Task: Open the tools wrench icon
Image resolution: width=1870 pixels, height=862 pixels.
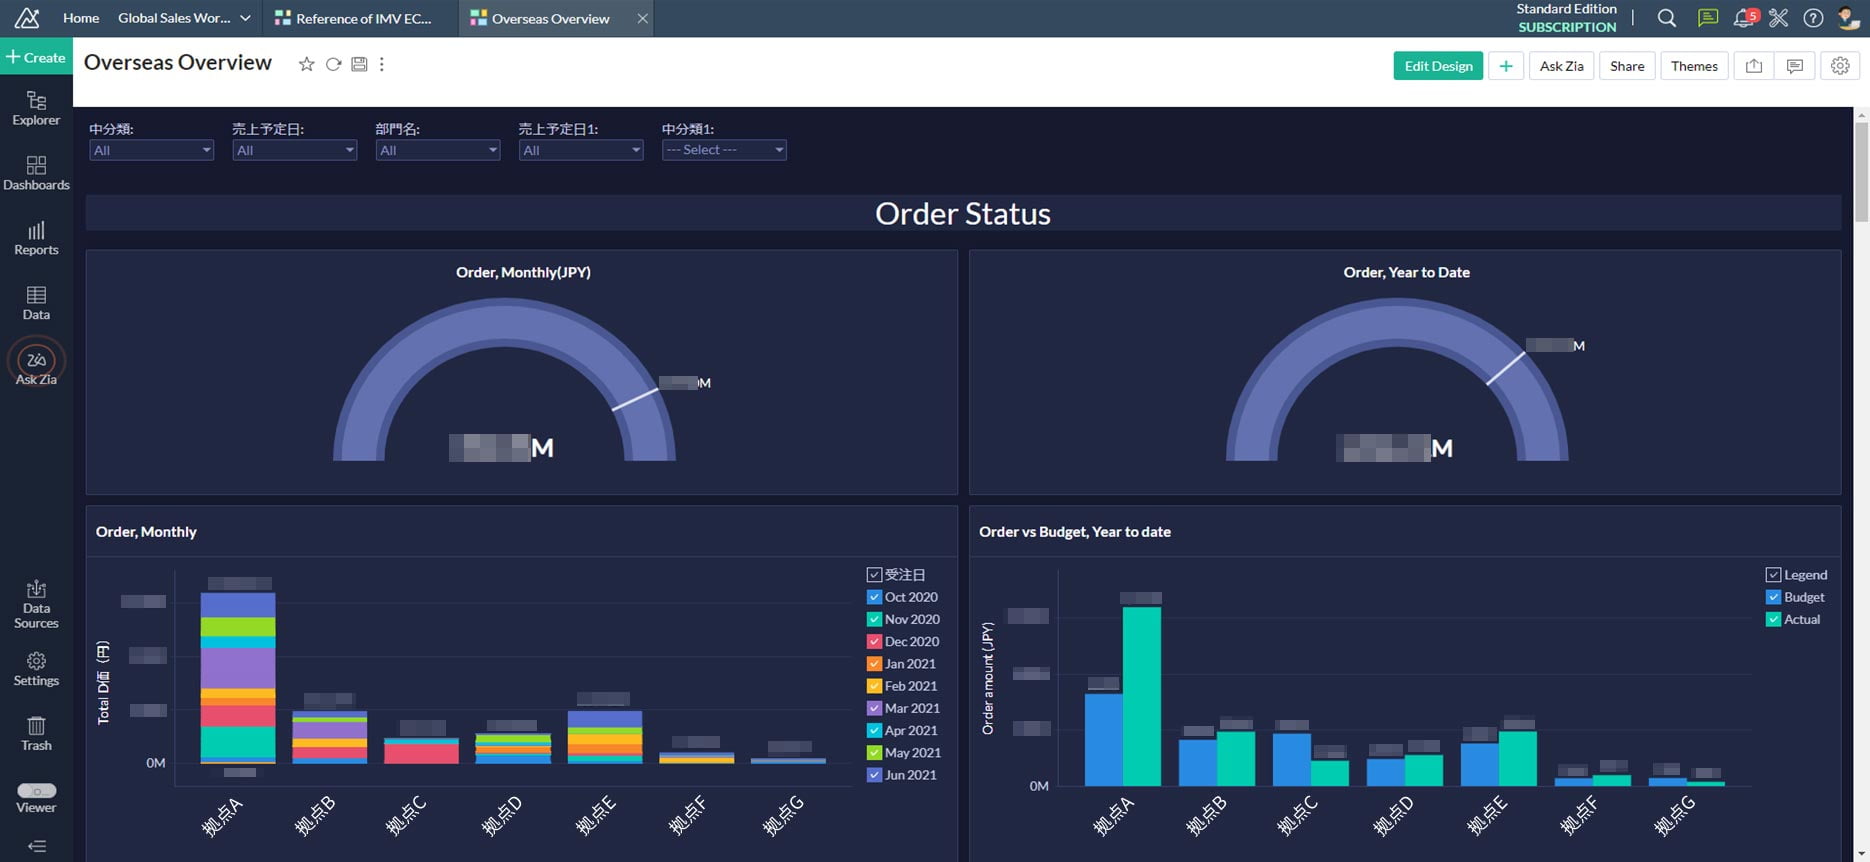Action: [1778, 18]
